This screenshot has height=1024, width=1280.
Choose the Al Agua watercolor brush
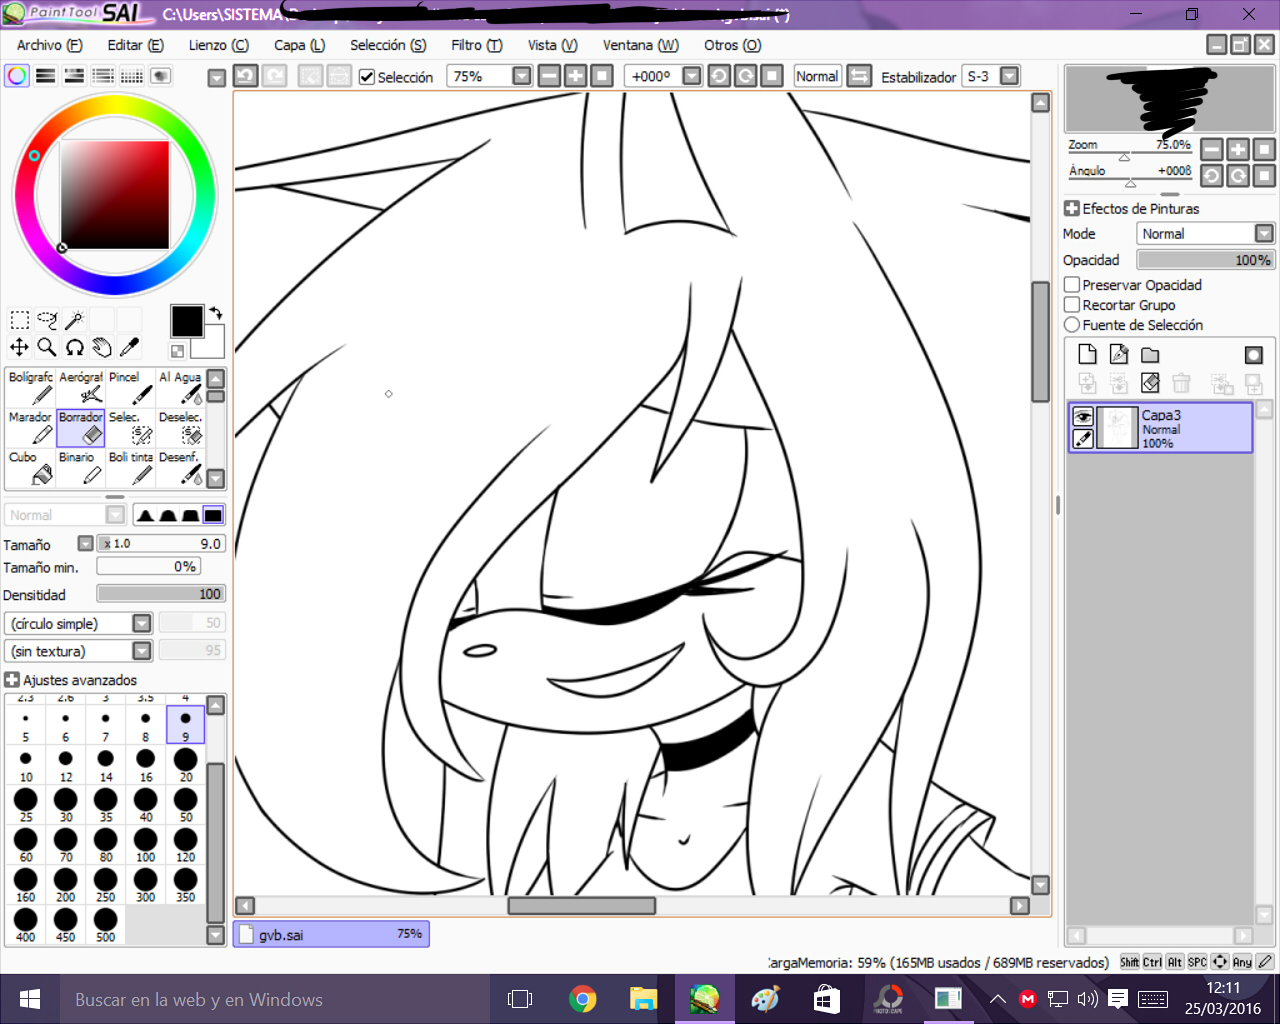pyautogui.click(x=181, y=388)
